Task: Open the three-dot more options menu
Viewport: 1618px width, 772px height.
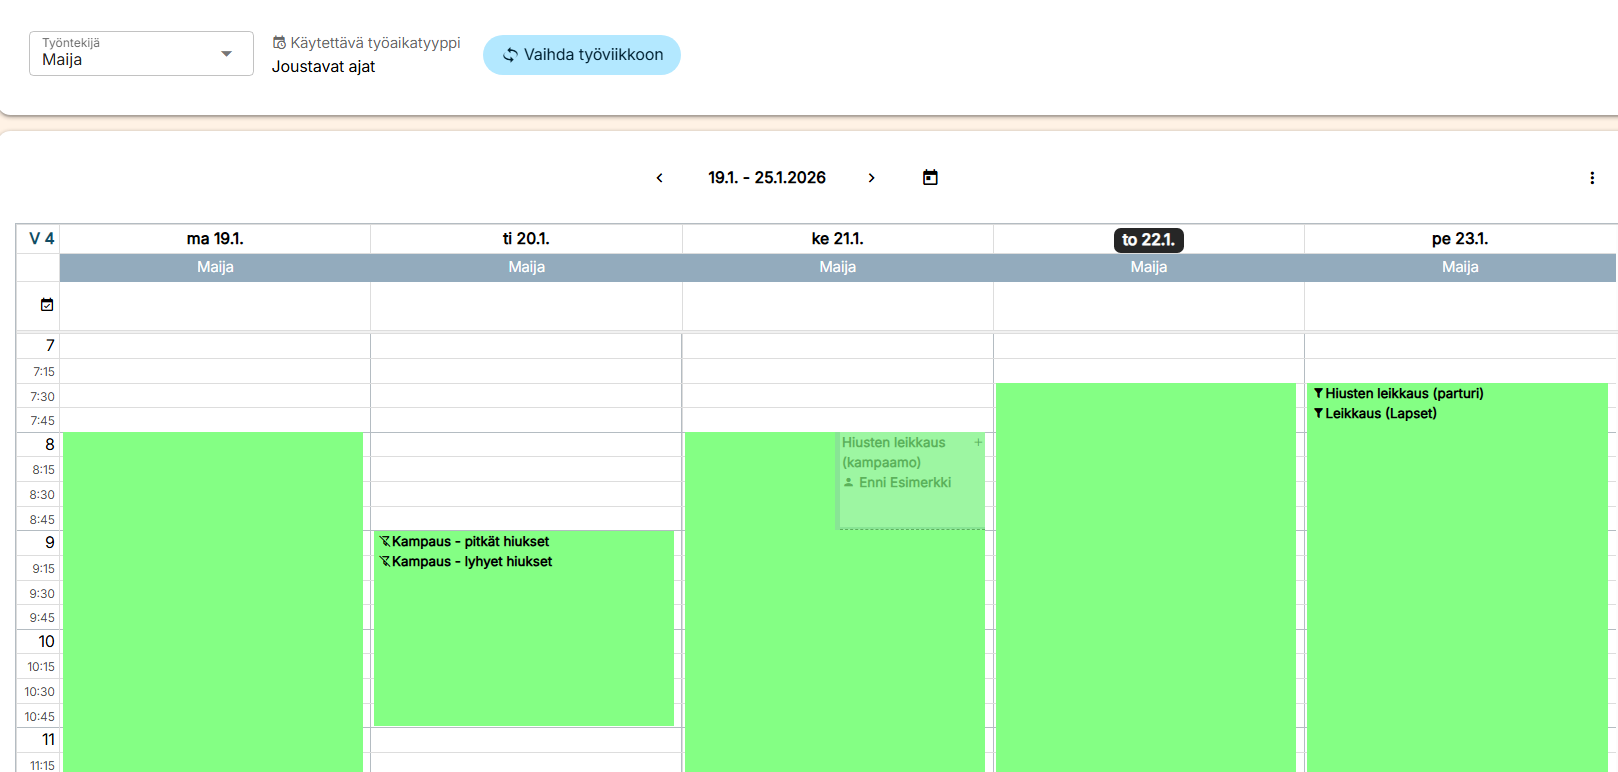Action: point(1592,178)
